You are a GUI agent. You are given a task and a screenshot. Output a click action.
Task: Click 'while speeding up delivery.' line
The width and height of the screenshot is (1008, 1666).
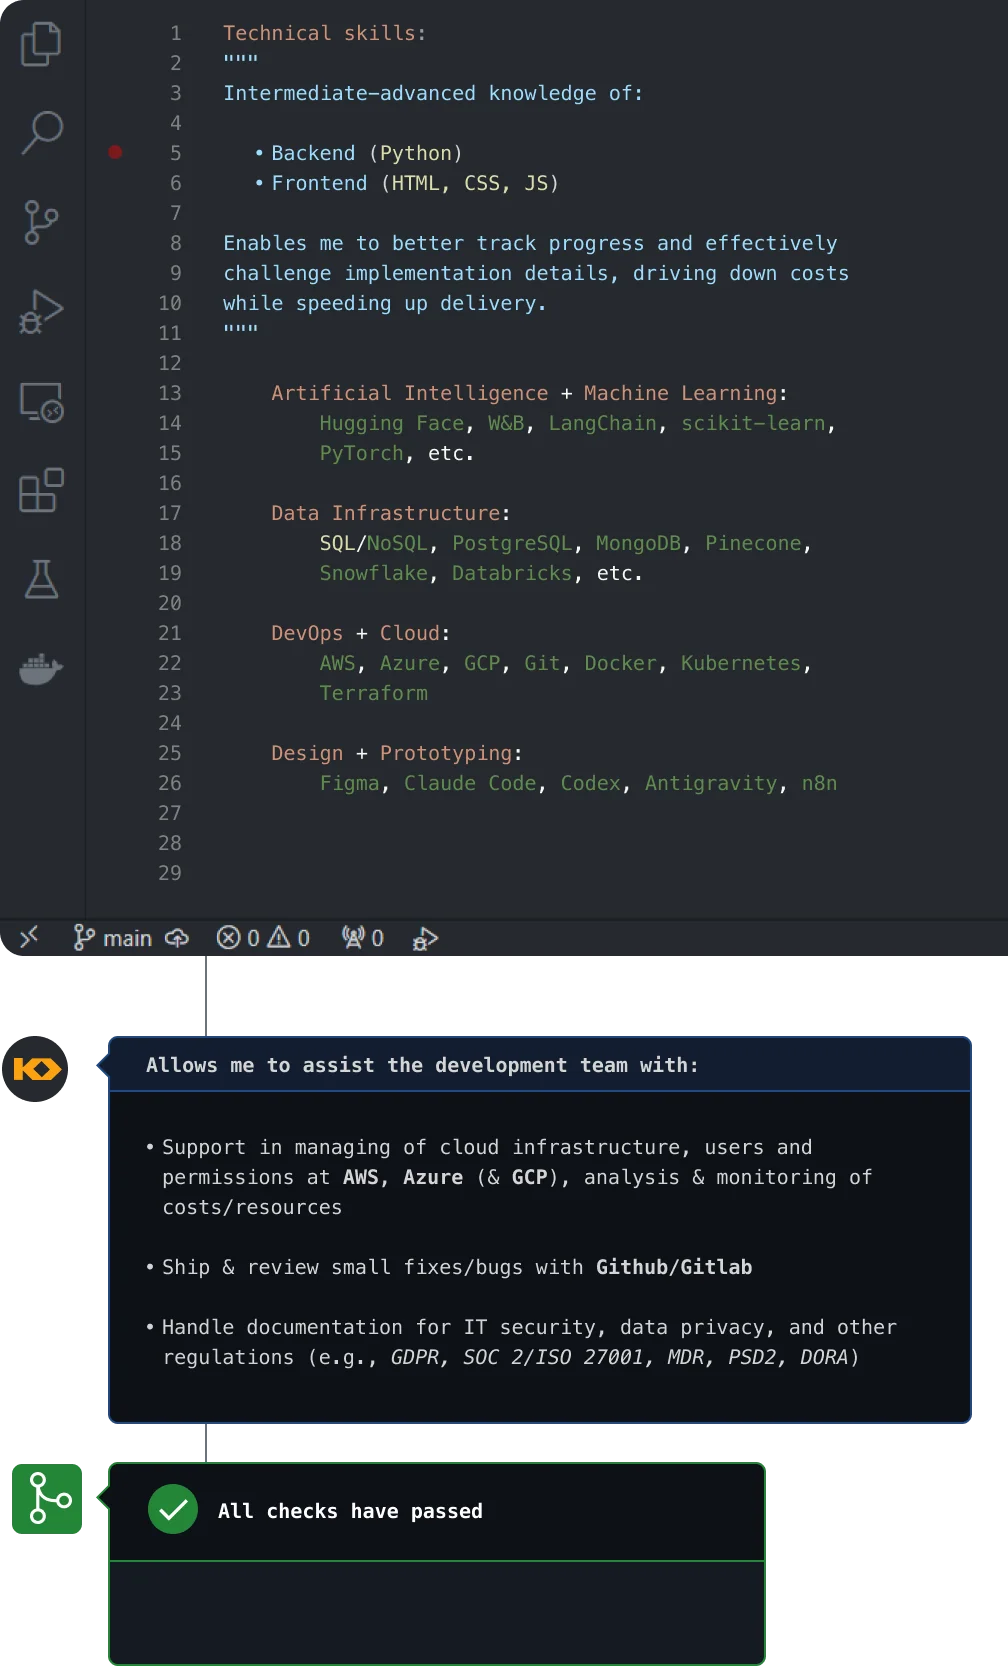coord(385,303)
